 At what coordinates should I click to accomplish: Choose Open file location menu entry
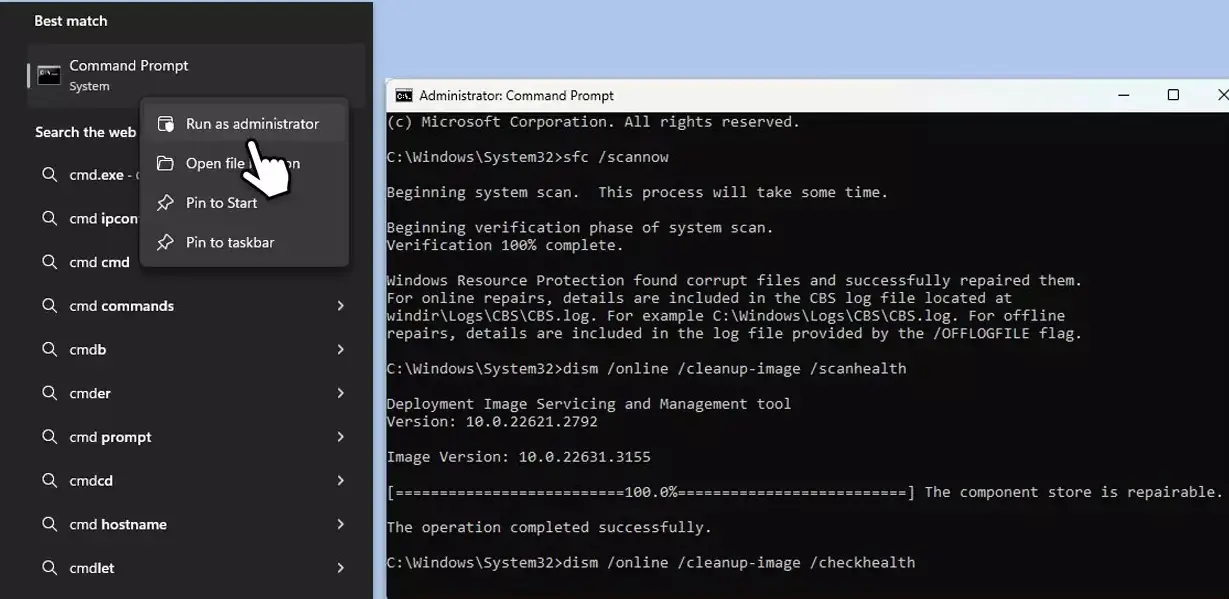coord(244,163)
